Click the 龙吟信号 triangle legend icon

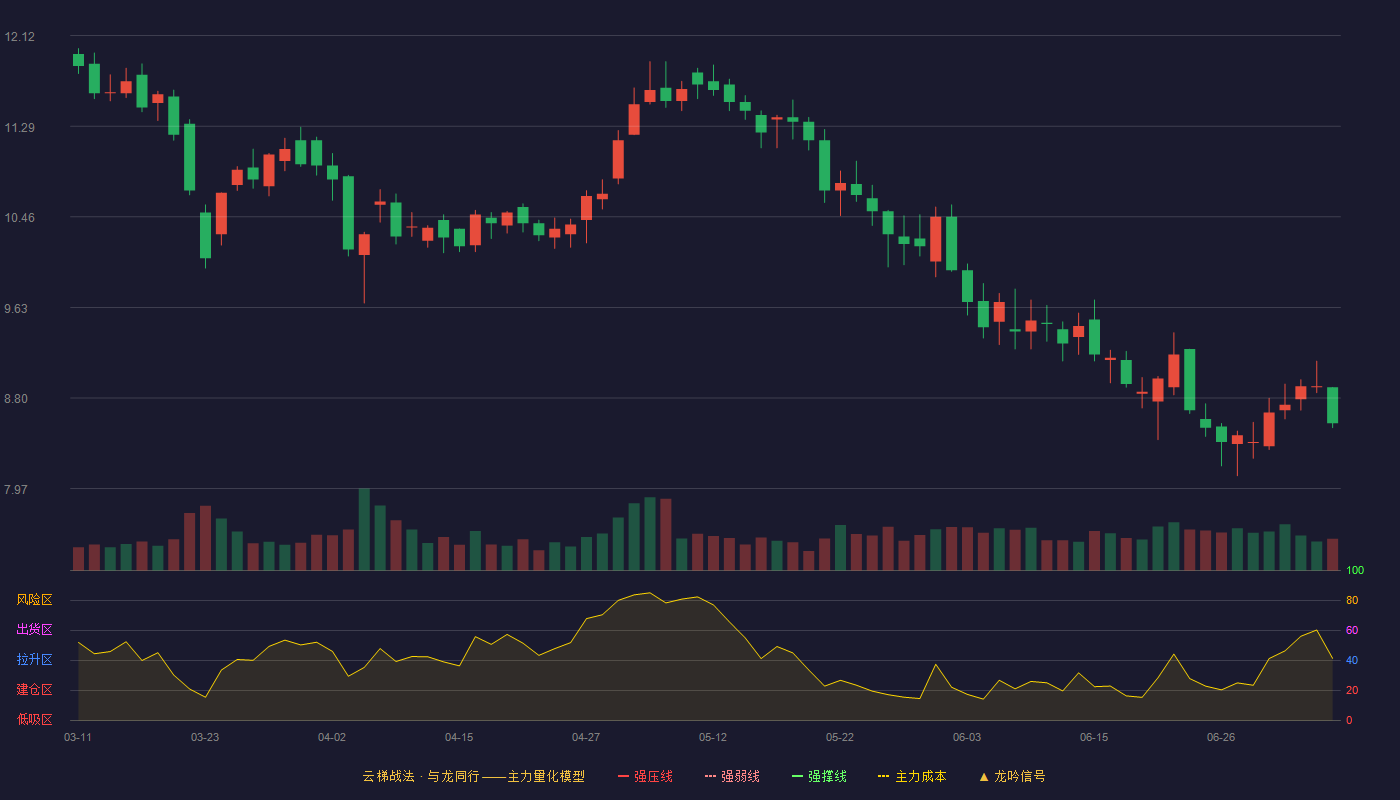(x=984, y=776)
